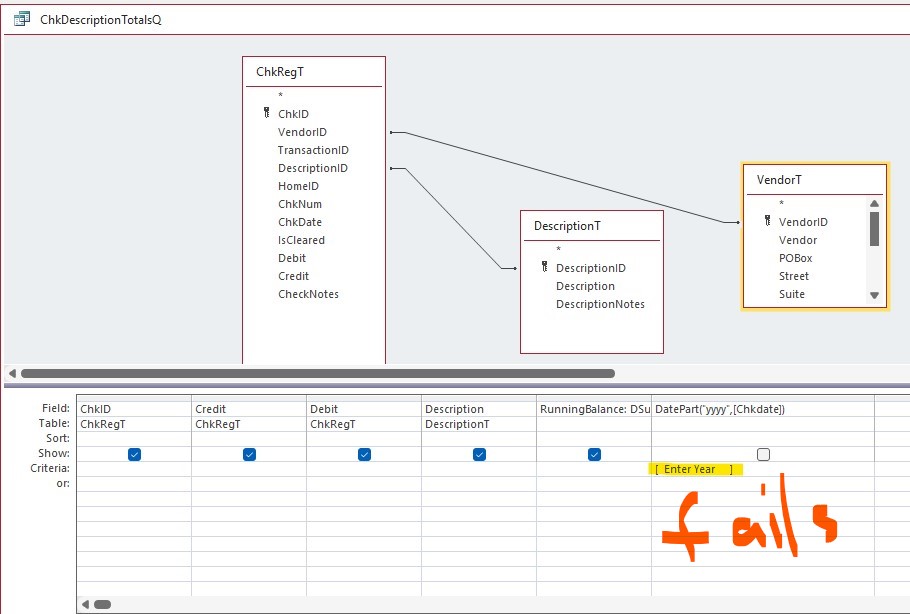Screen dimensions: 910x614
Task: Uncheck Show box for Description column
Action: [479, 454]
